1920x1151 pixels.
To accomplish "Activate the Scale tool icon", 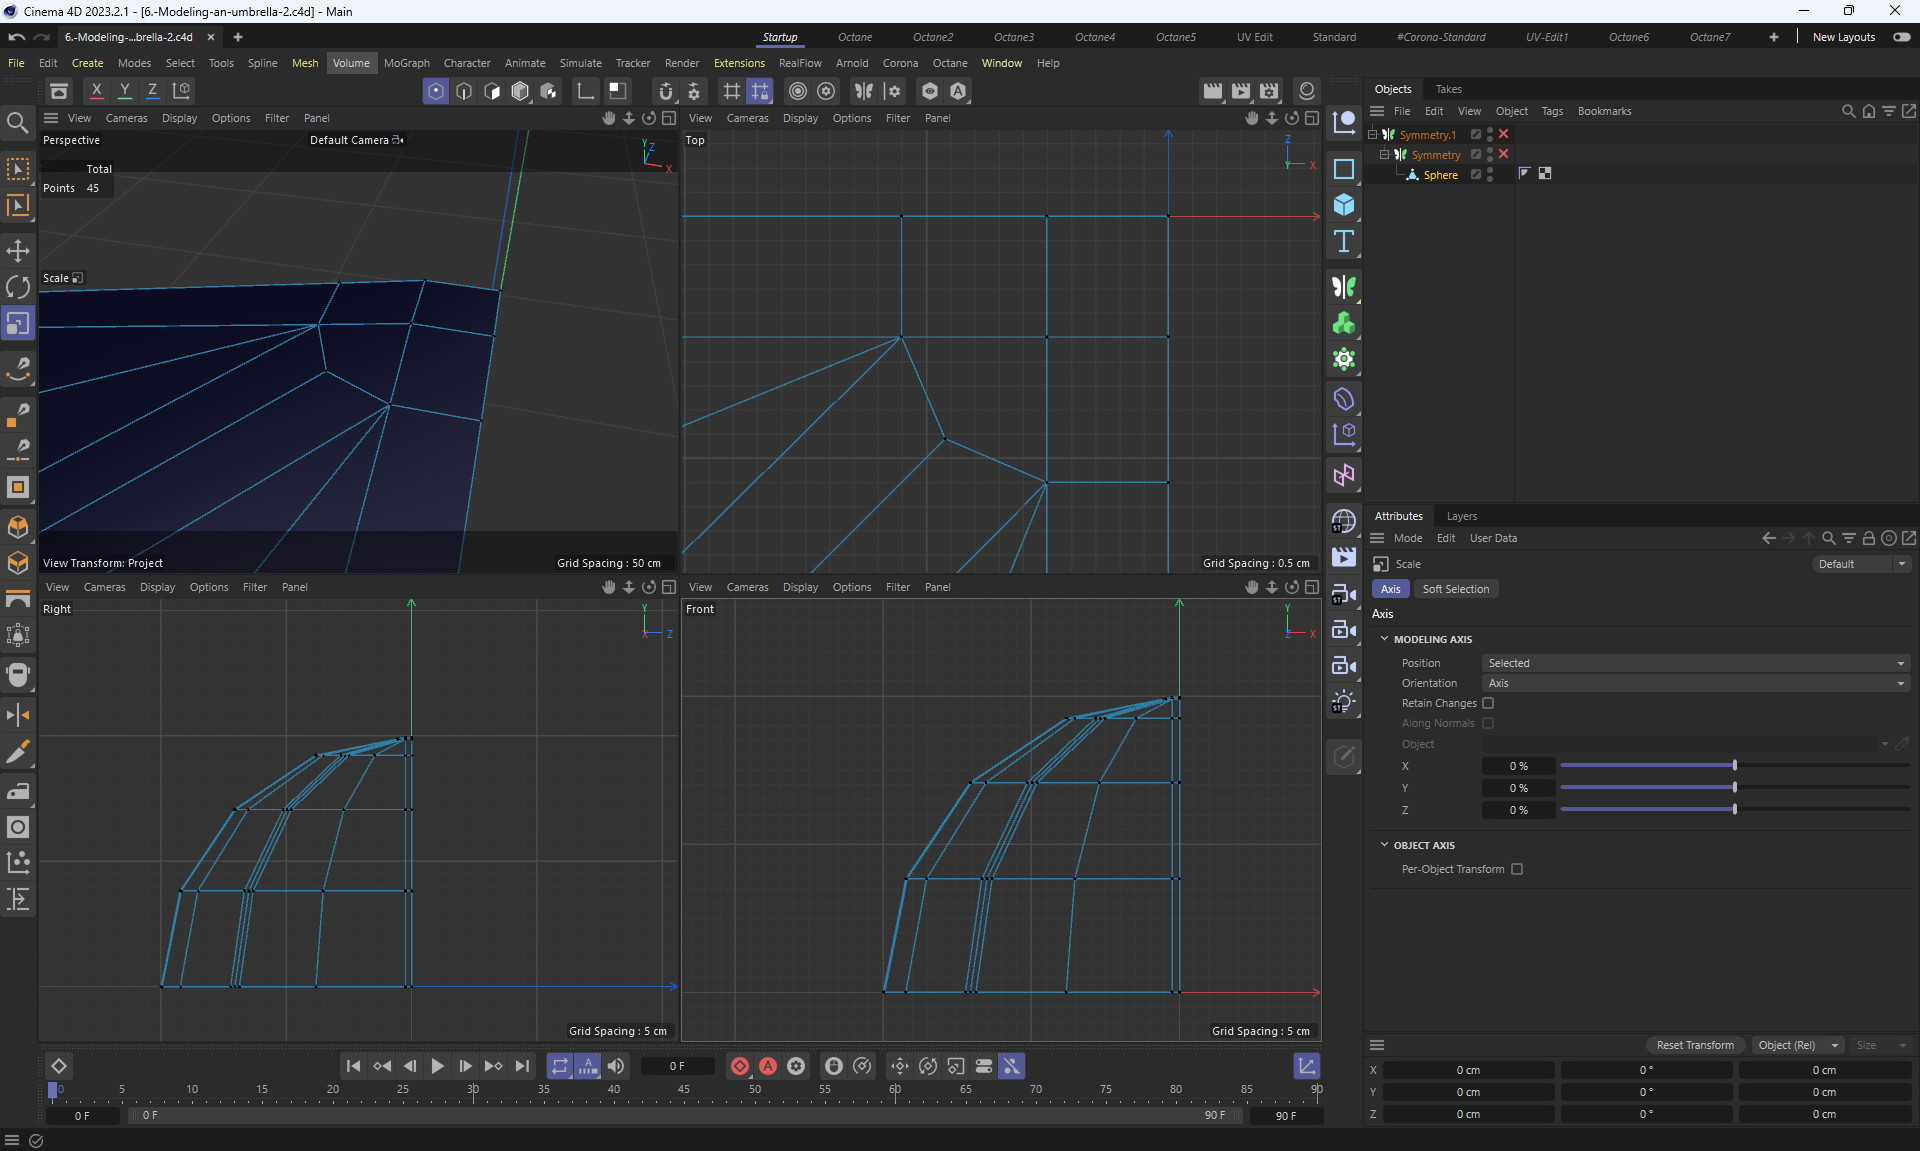I will (x=18, y=324).
